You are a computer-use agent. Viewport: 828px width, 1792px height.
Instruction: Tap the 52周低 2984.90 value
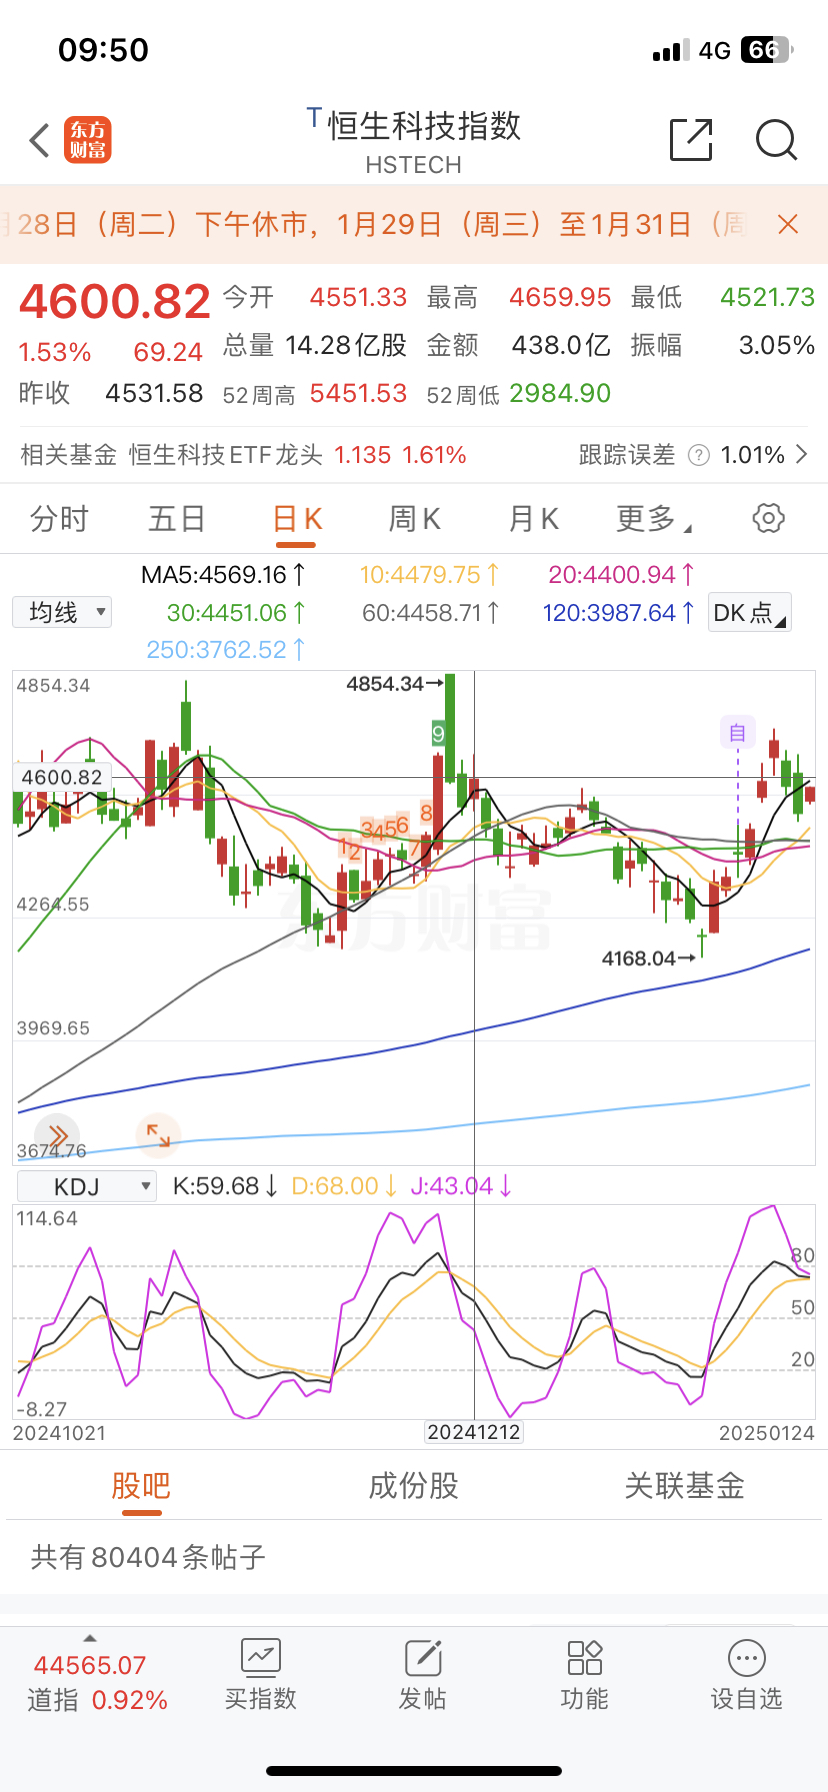[560, 394]
